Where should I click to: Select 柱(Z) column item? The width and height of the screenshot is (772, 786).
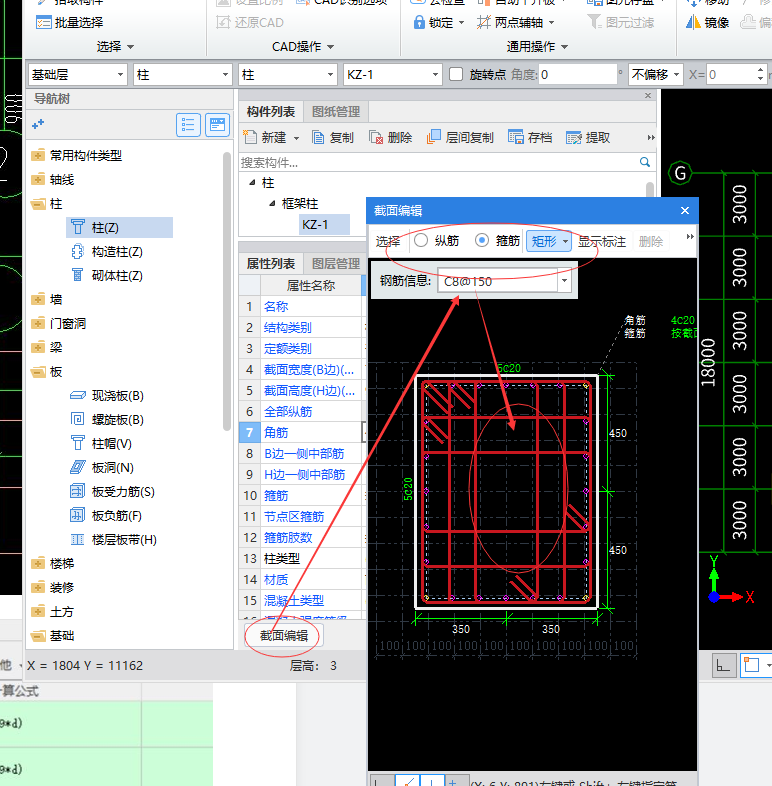click(119, 228)
